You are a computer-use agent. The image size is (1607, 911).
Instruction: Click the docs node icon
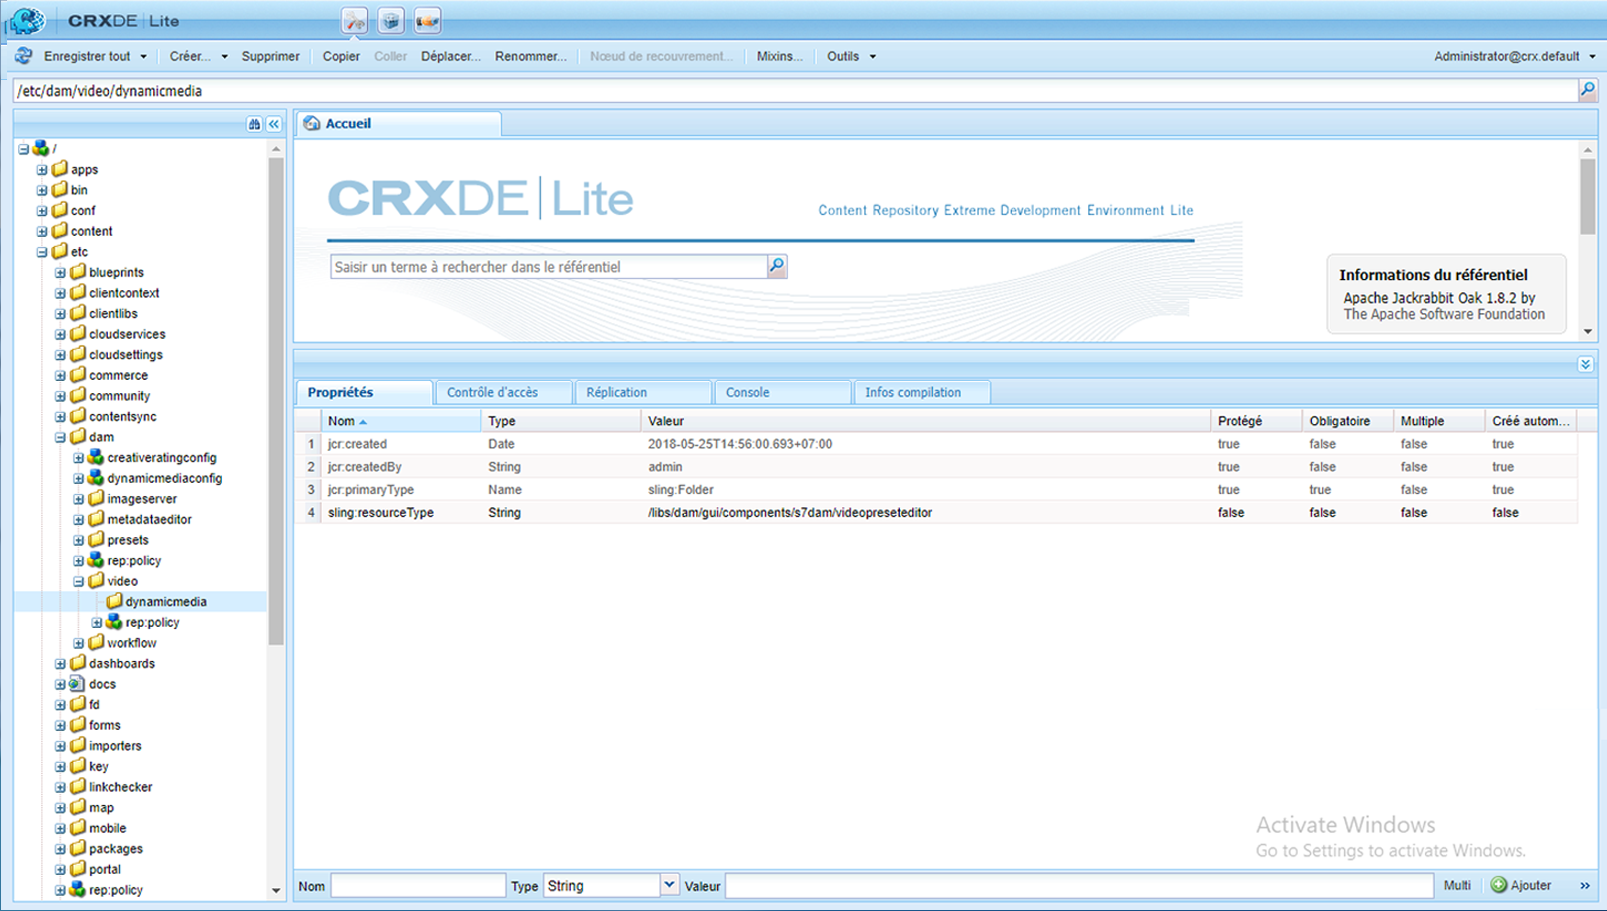click(77, 684)
